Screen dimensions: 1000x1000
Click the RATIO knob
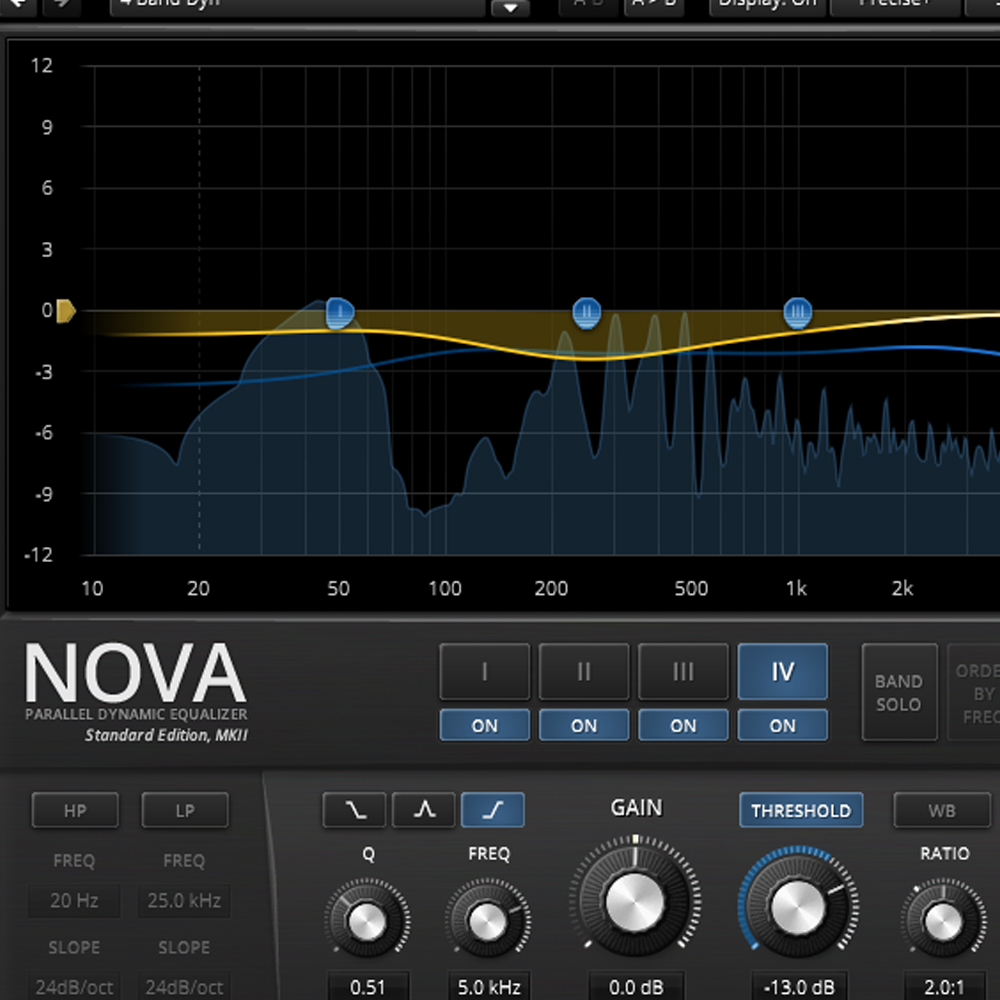(x=943, y=921)
